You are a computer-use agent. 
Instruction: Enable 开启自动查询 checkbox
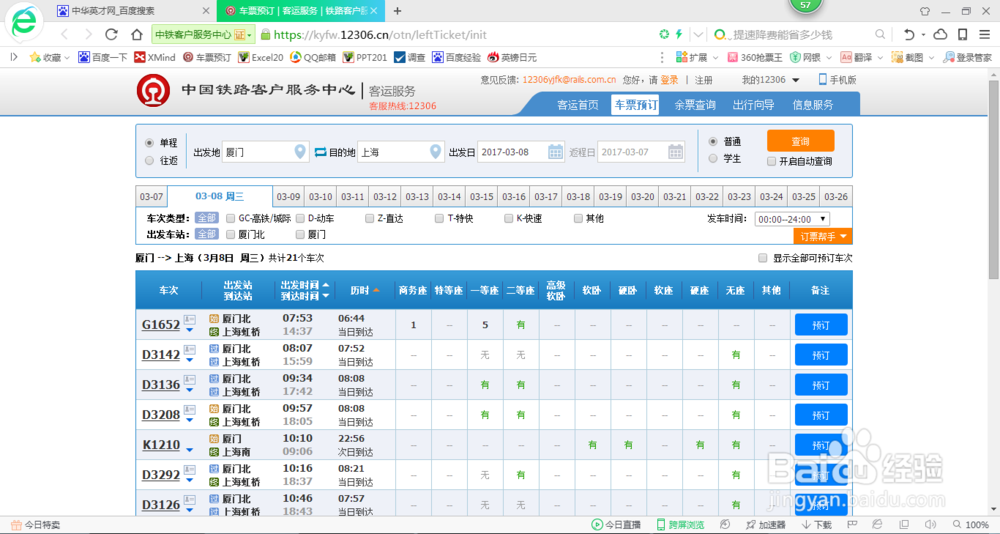pos(772,161)
